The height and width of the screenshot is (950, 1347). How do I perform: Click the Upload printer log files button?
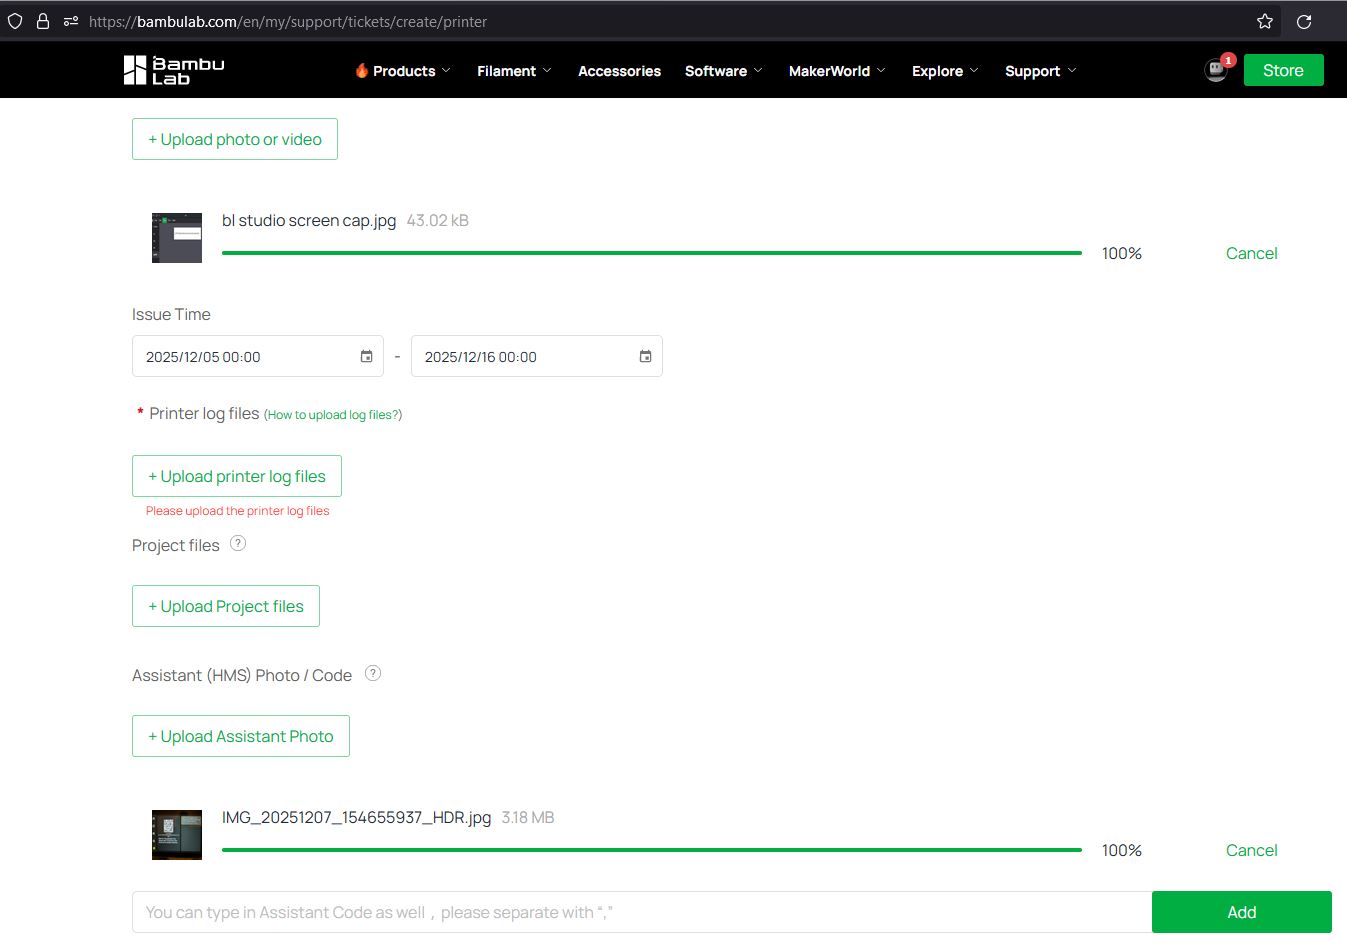[237, 476]
